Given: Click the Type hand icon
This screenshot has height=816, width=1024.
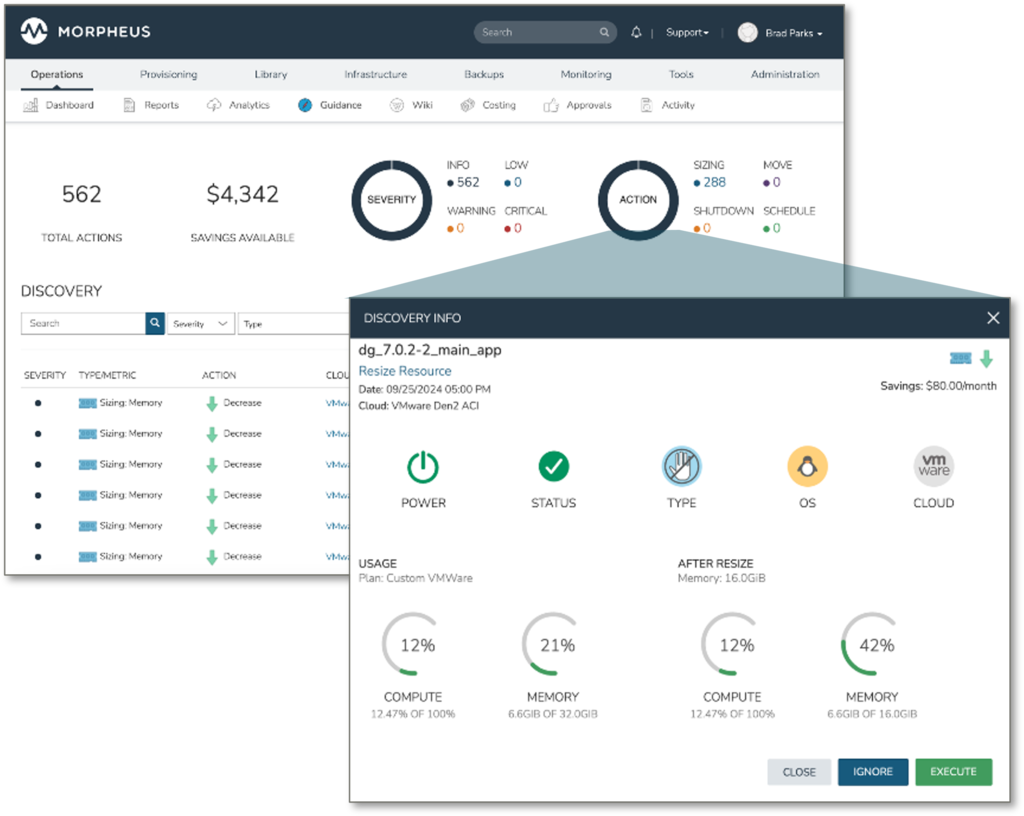Looking at the screenshot, I should (682, 466).
